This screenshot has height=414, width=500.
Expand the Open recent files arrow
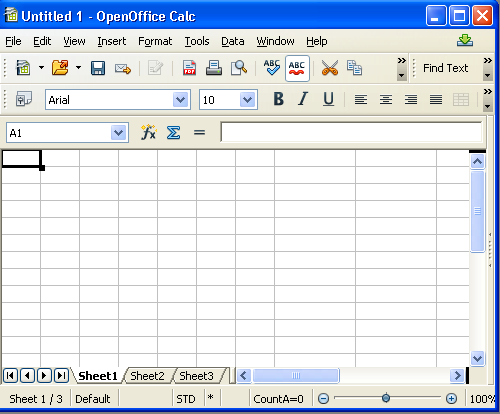coord(78,68)
